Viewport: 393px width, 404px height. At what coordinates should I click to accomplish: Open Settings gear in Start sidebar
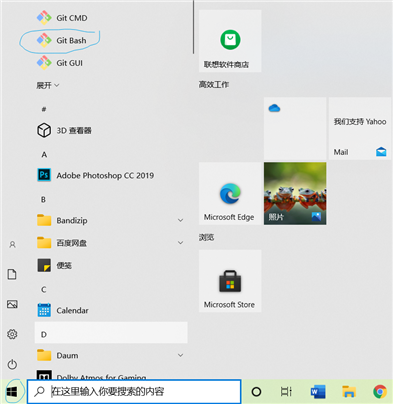click(12, 334)
